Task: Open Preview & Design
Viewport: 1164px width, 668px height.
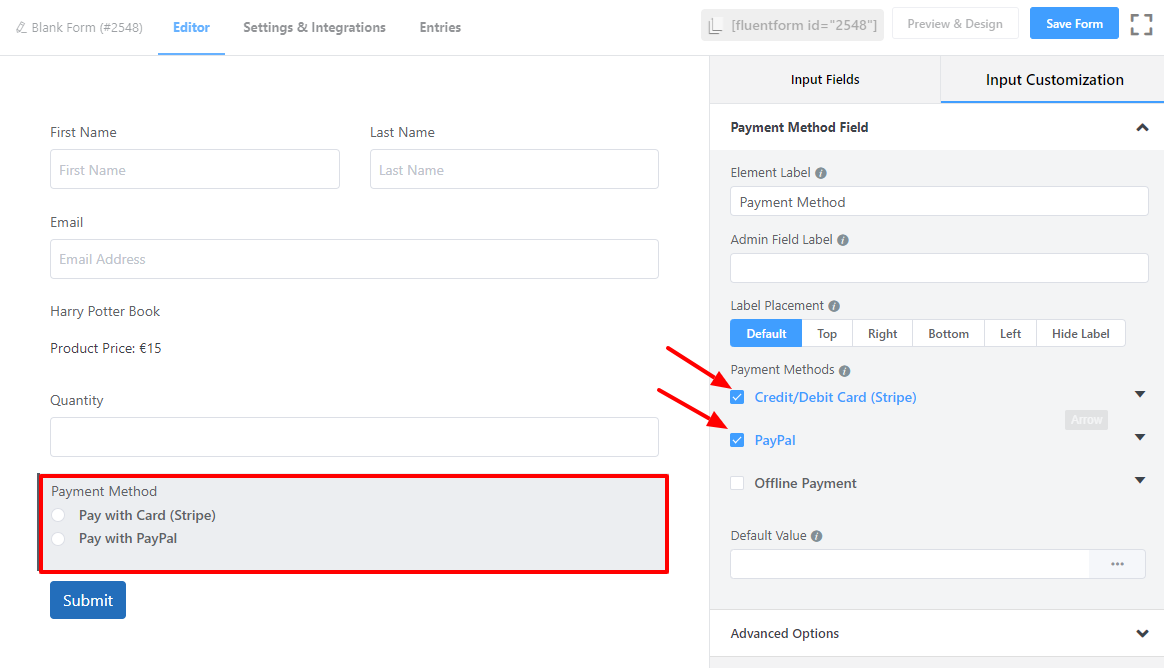Action: (955, 22)
